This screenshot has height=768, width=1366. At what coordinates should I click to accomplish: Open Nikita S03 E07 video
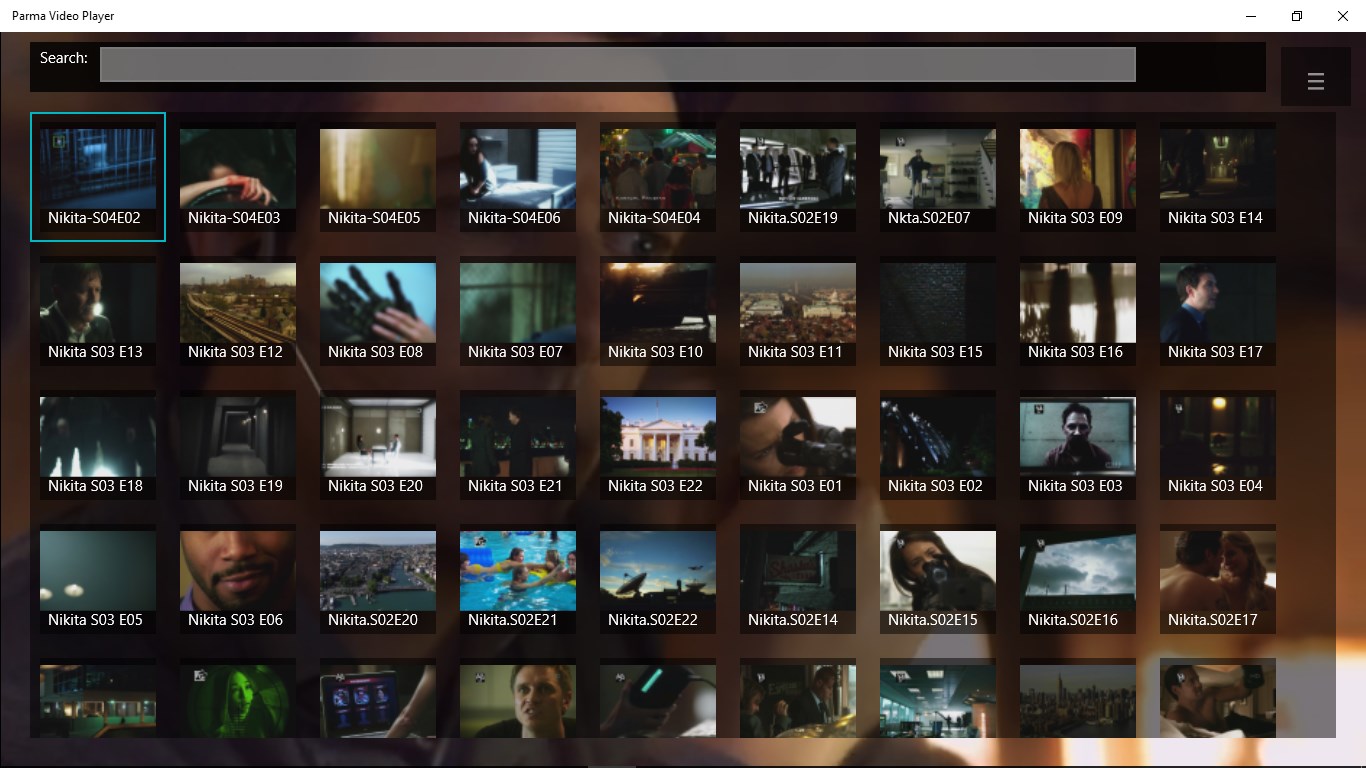518,311
